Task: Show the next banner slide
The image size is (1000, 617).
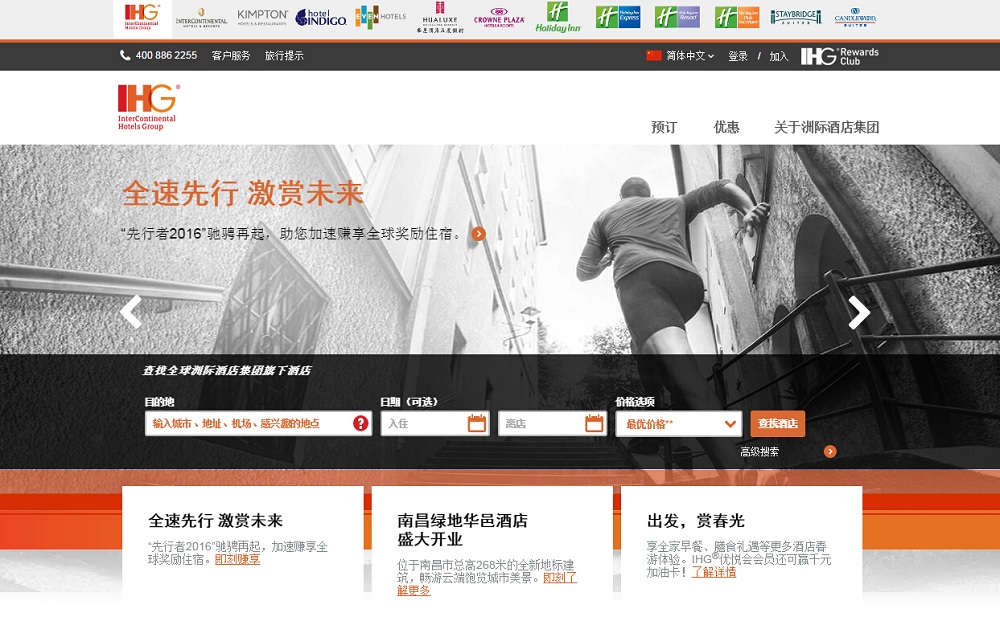Action: [x=859, y=313]
